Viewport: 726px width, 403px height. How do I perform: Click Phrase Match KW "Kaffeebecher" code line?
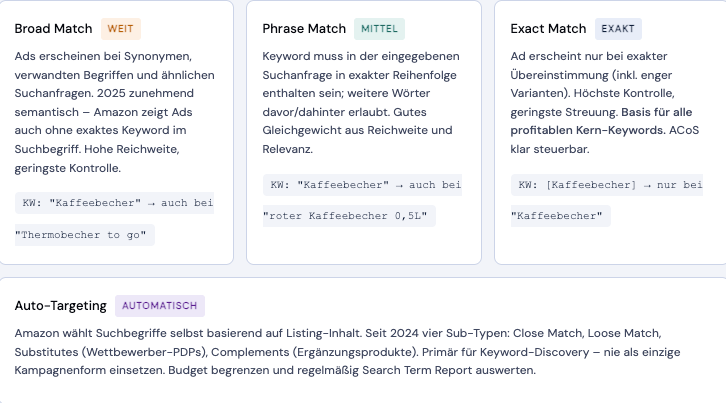tap(362, 185)
